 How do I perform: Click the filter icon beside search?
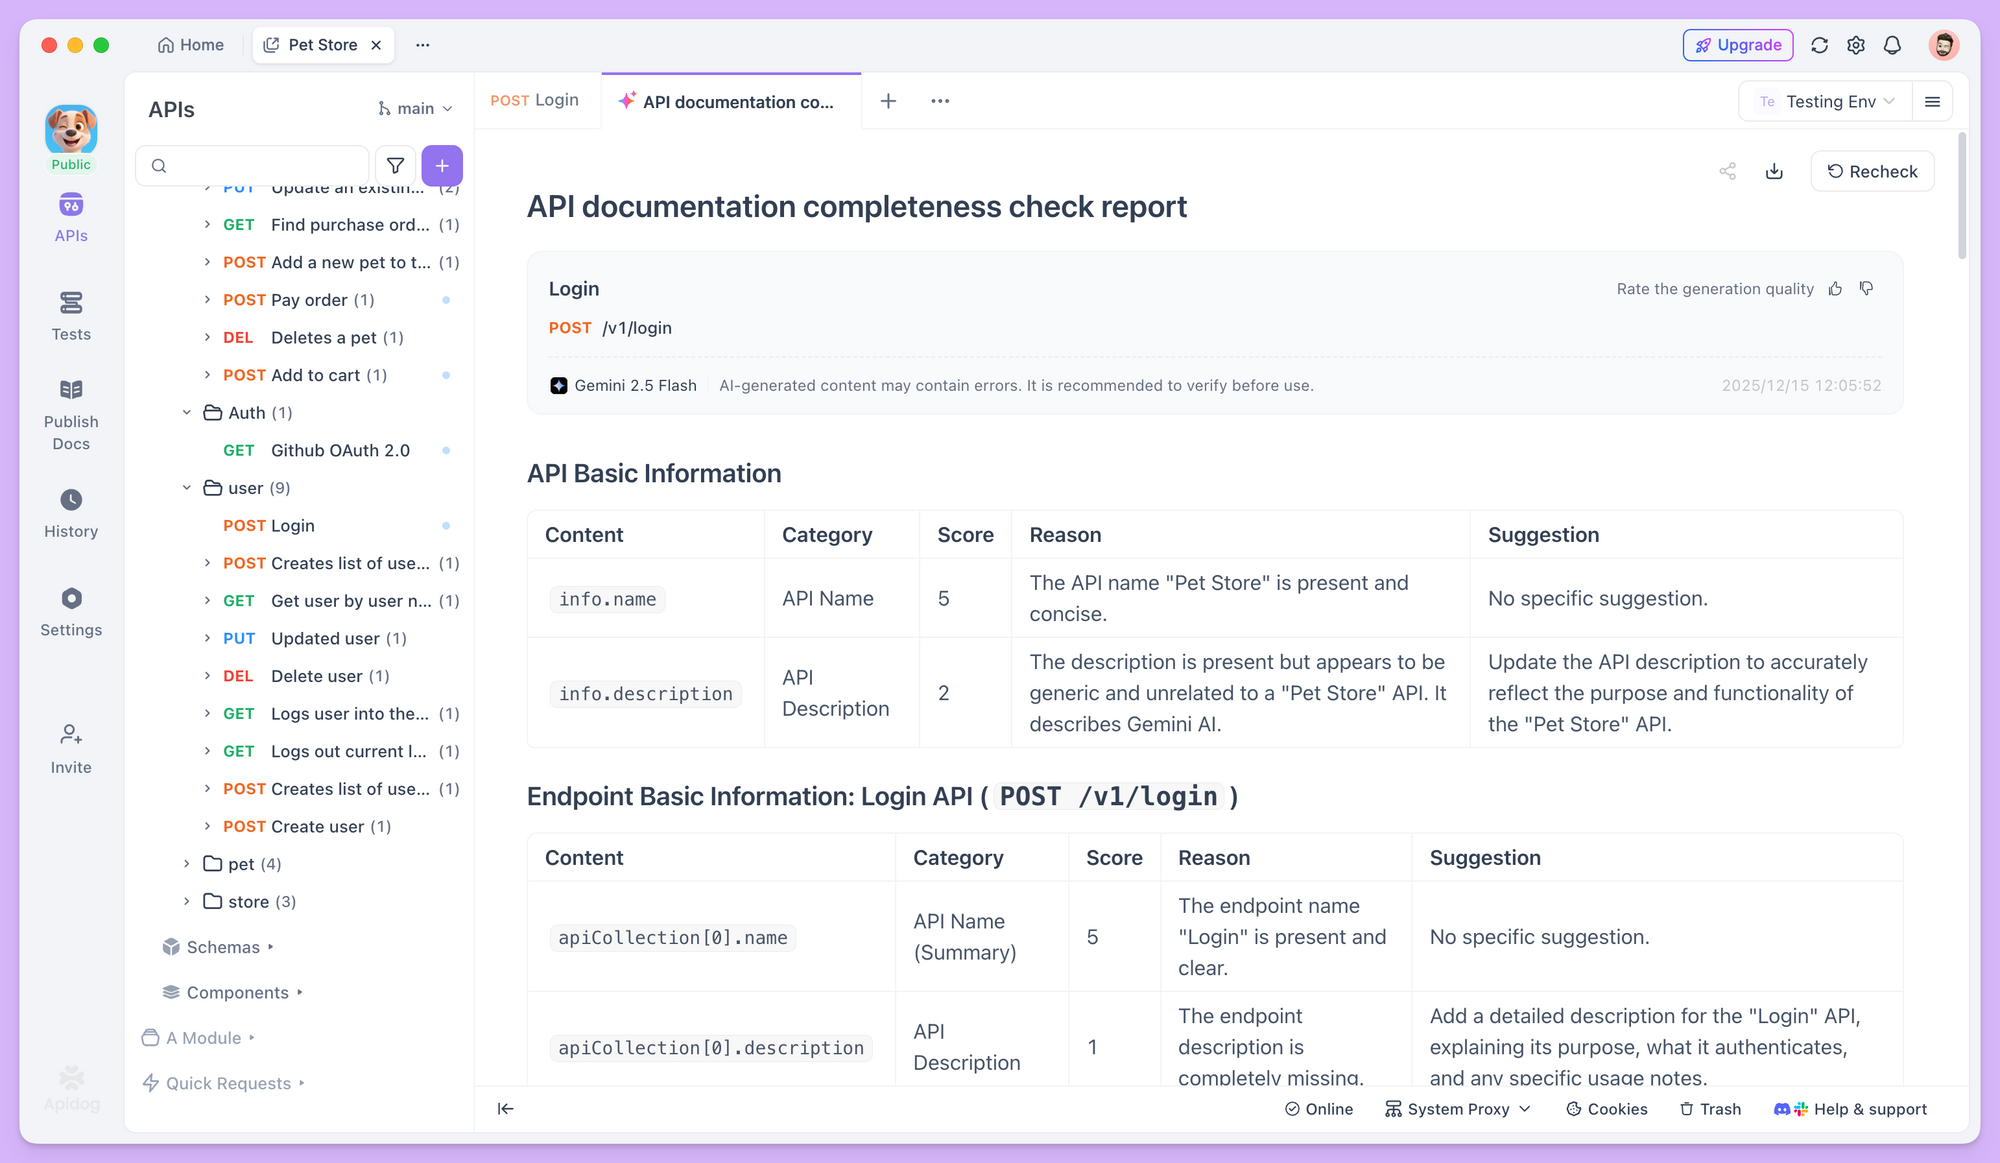(395, 166)
